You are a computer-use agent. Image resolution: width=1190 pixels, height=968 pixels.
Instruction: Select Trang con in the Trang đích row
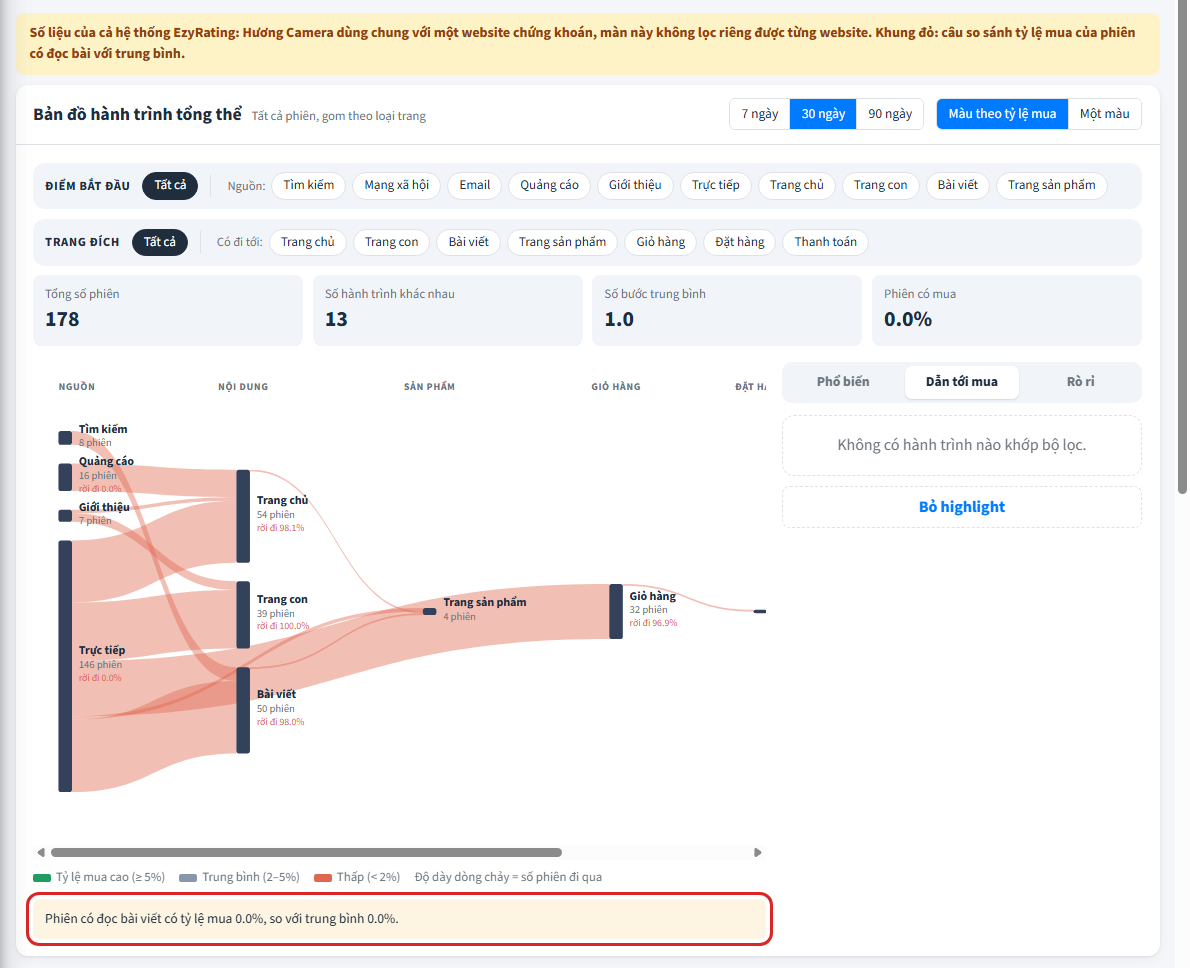[392, 242]
